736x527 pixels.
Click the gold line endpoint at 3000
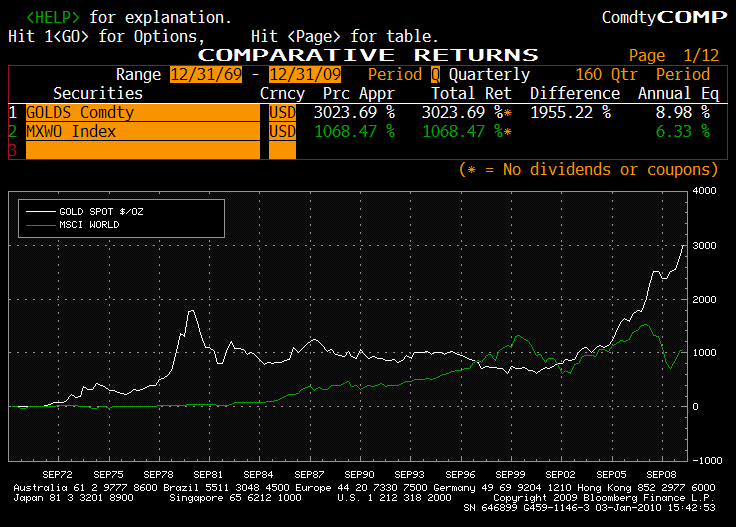click(x=683, y=245)
